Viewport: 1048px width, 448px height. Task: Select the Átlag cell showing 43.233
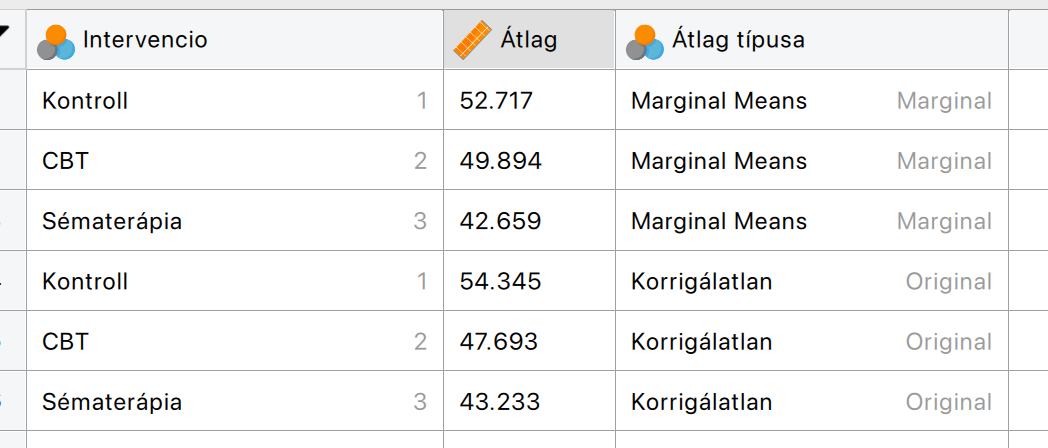coord(496,402)
